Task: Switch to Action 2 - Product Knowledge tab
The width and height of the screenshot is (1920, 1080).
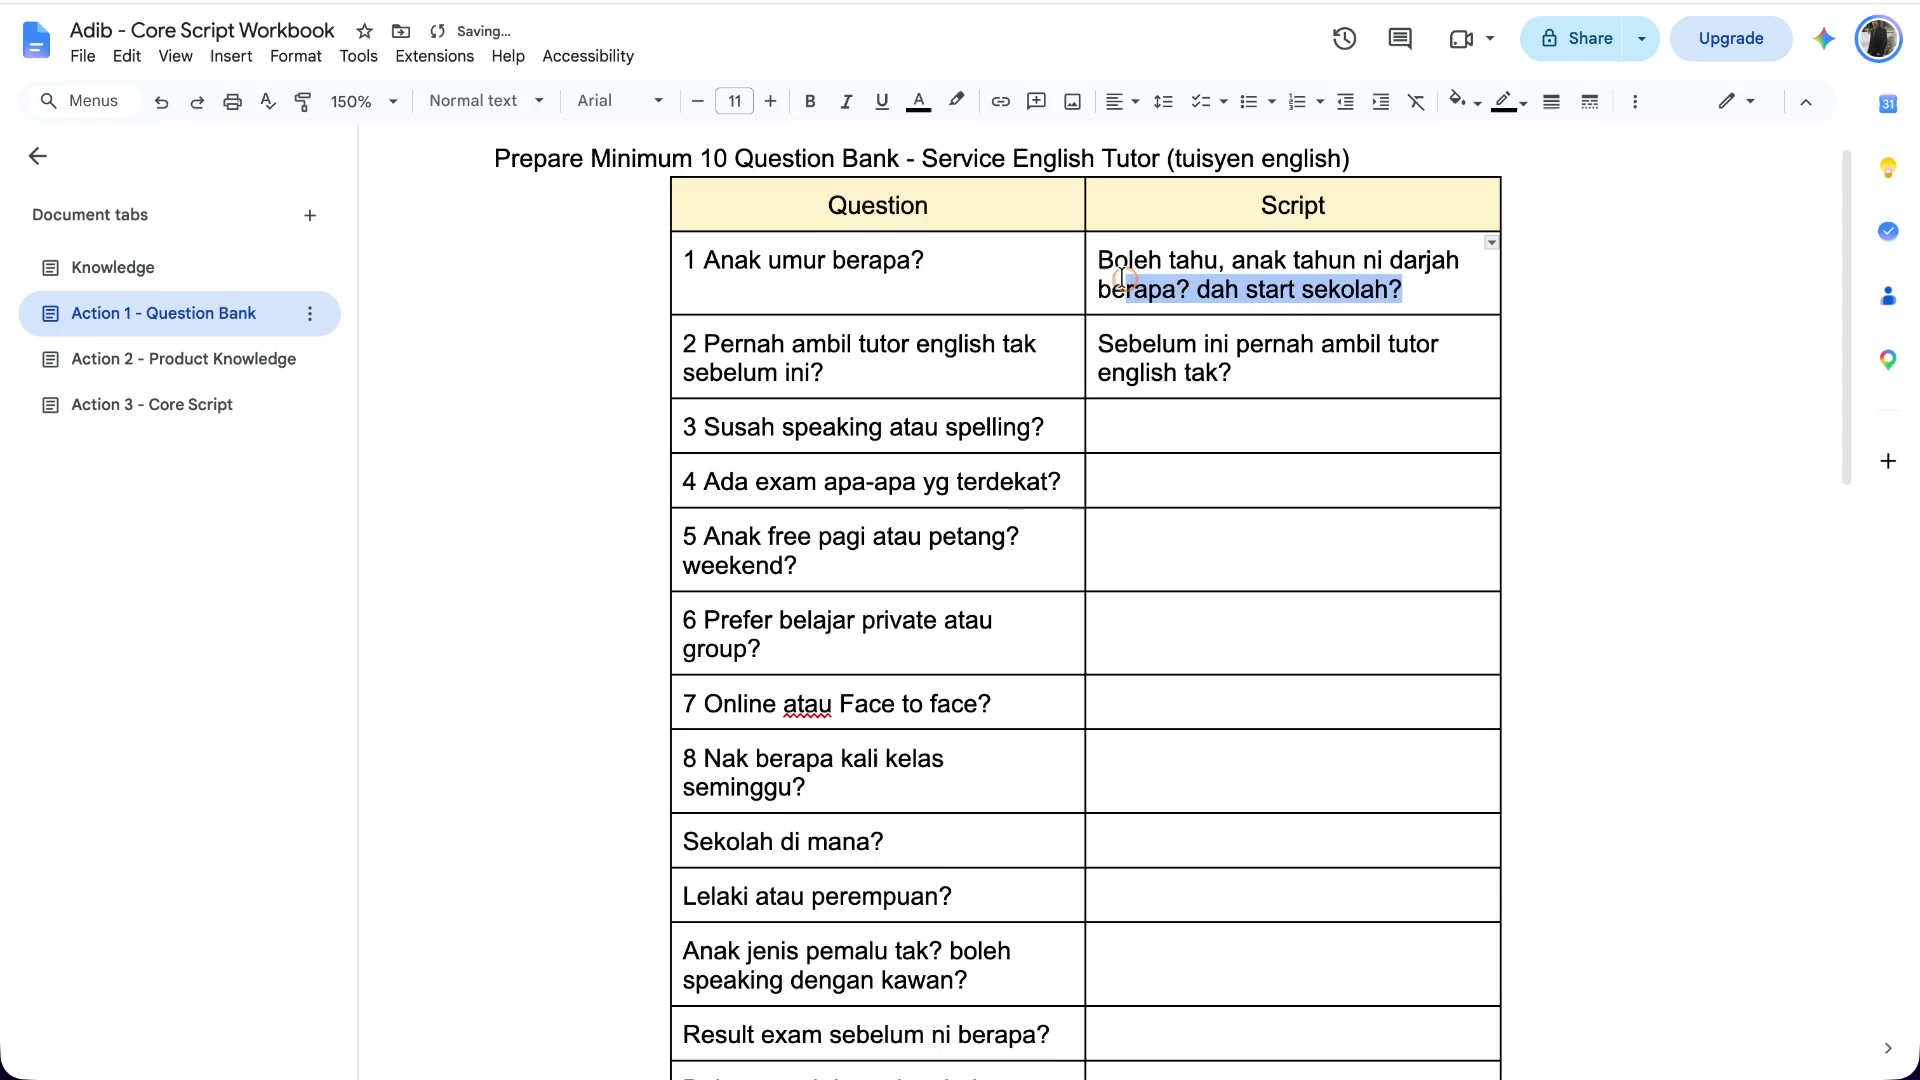Action: (x=183, y=359)
